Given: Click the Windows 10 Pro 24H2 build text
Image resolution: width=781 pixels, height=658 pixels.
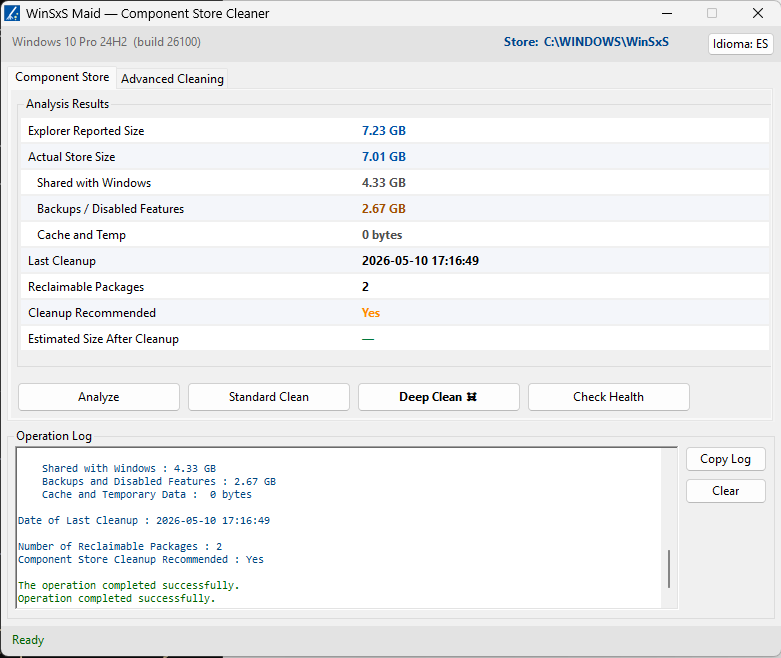Looking at the screenshot, I should 107,42.
